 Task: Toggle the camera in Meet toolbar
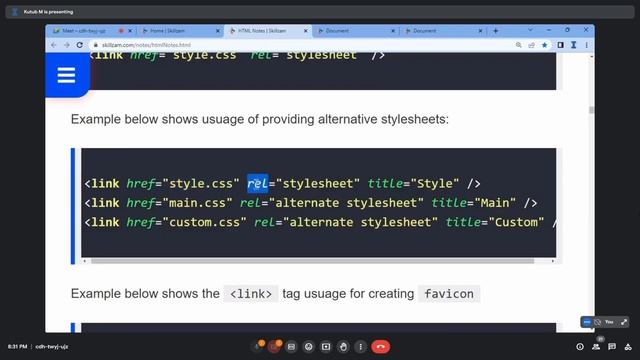point(274,347)
